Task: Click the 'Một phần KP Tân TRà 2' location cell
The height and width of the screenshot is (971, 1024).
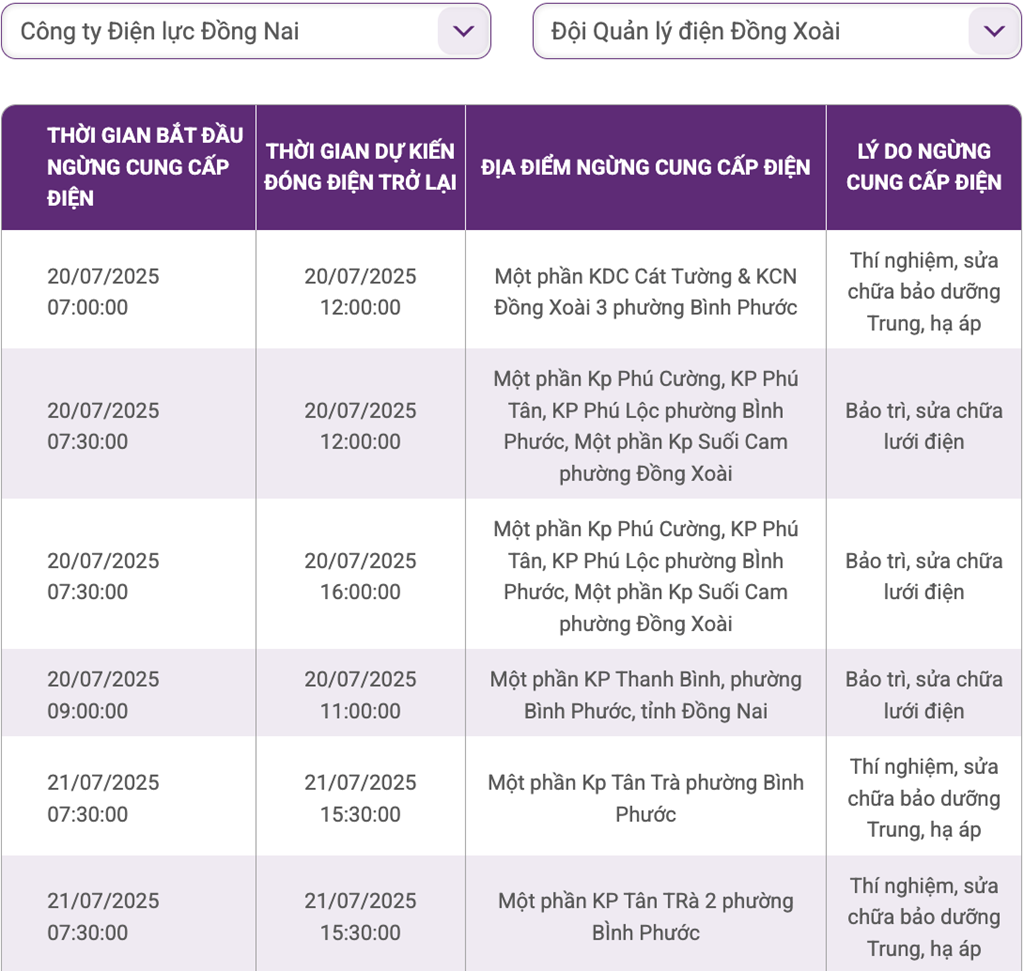Action: click(x=645, y=916)
